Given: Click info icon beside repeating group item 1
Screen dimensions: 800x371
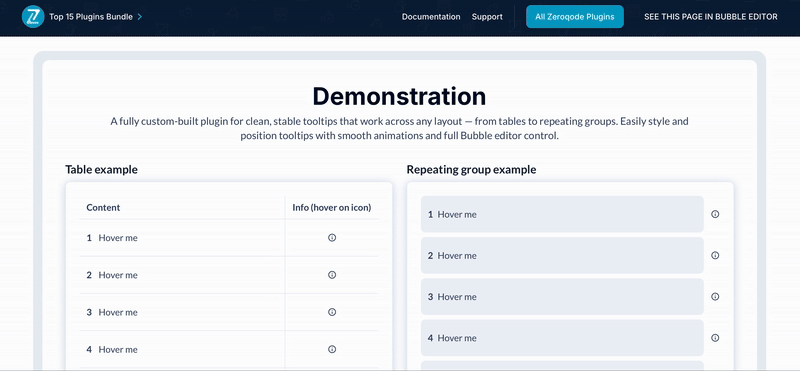Looking at the screenshot, I should (715, 214).
